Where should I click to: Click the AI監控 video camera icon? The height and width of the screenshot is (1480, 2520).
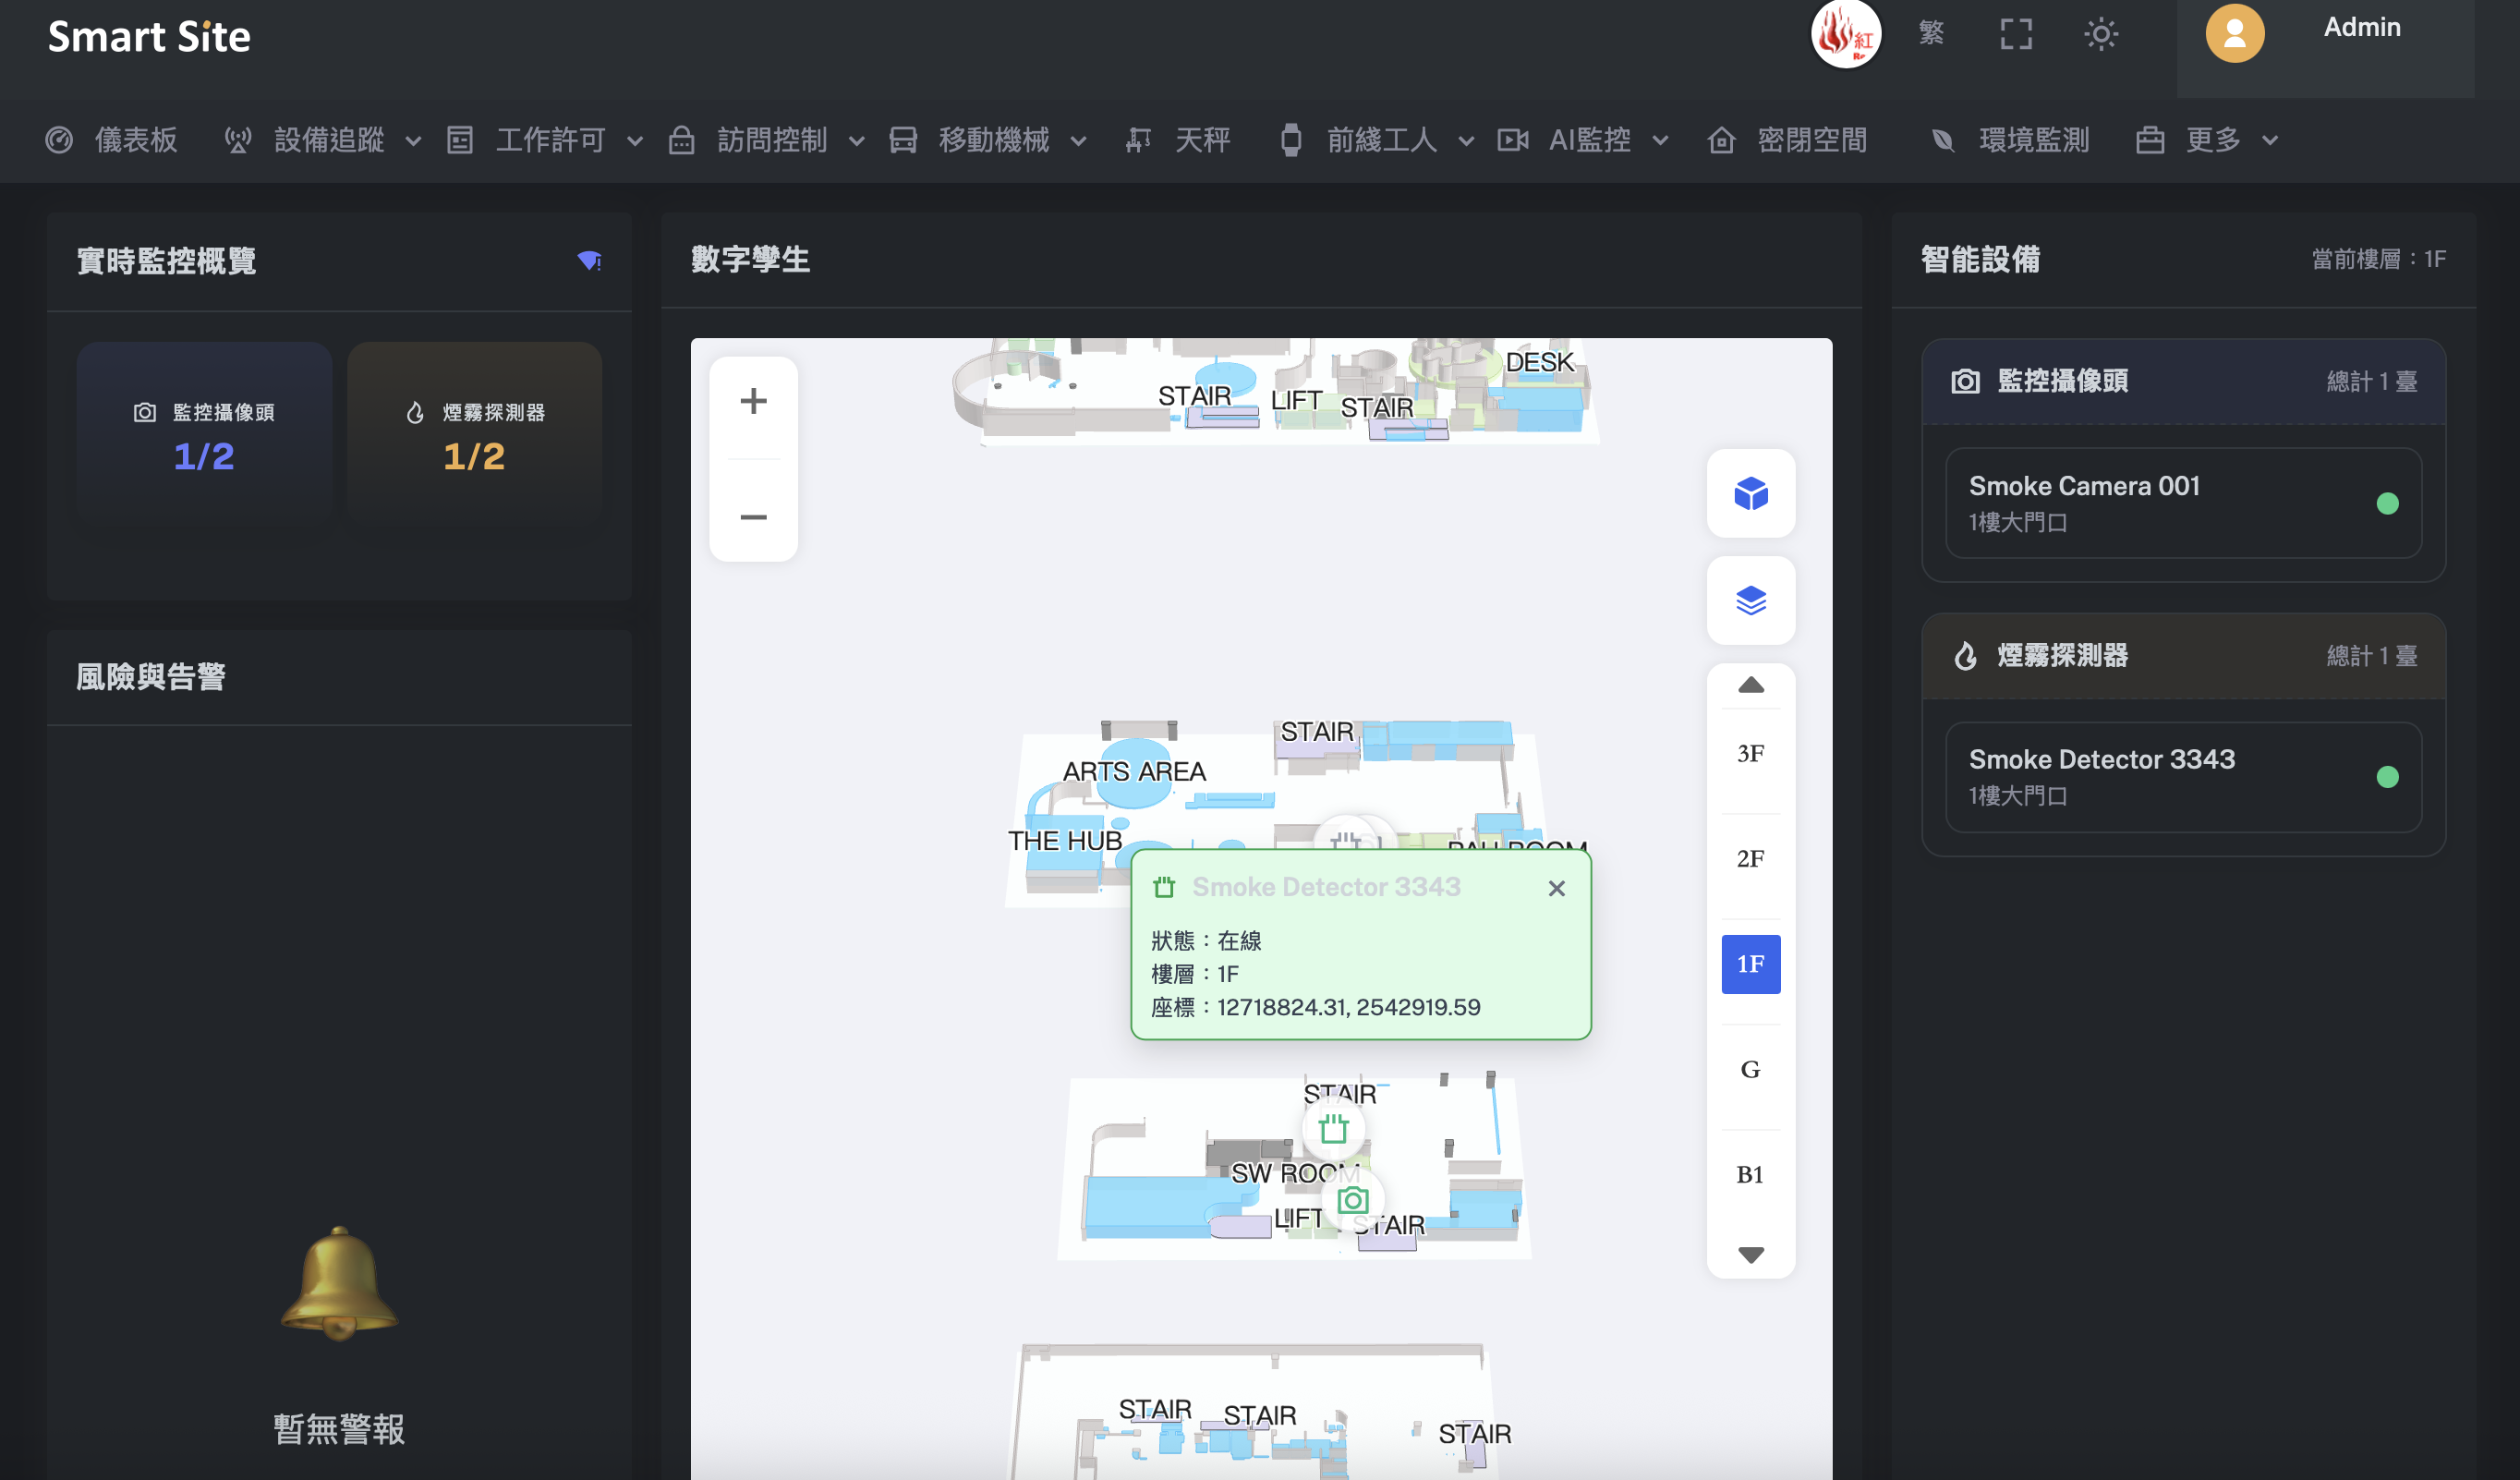click(1512, 140)
